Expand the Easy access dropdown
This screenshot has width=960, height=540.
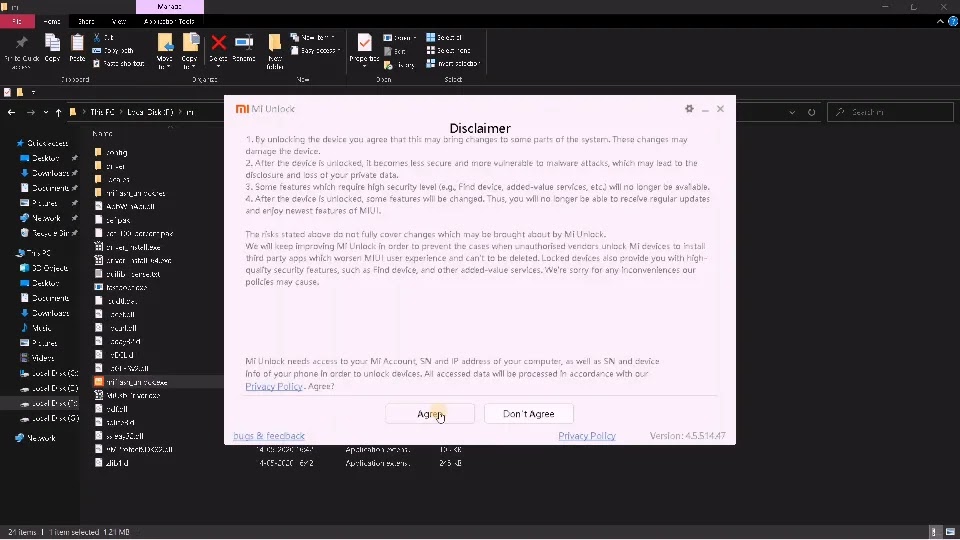[315, 51]
